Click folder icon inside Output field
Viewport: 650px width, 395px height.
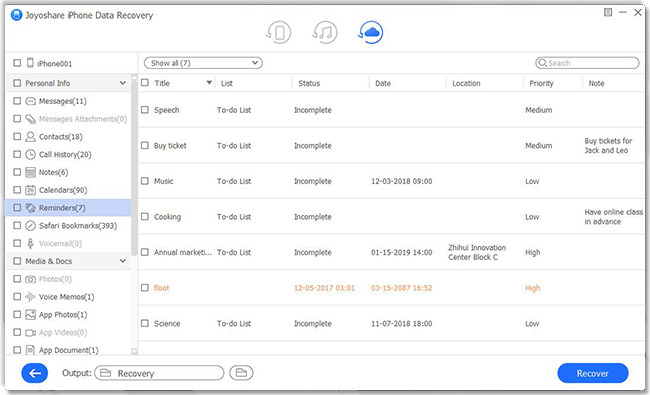[x=106, y=373]
